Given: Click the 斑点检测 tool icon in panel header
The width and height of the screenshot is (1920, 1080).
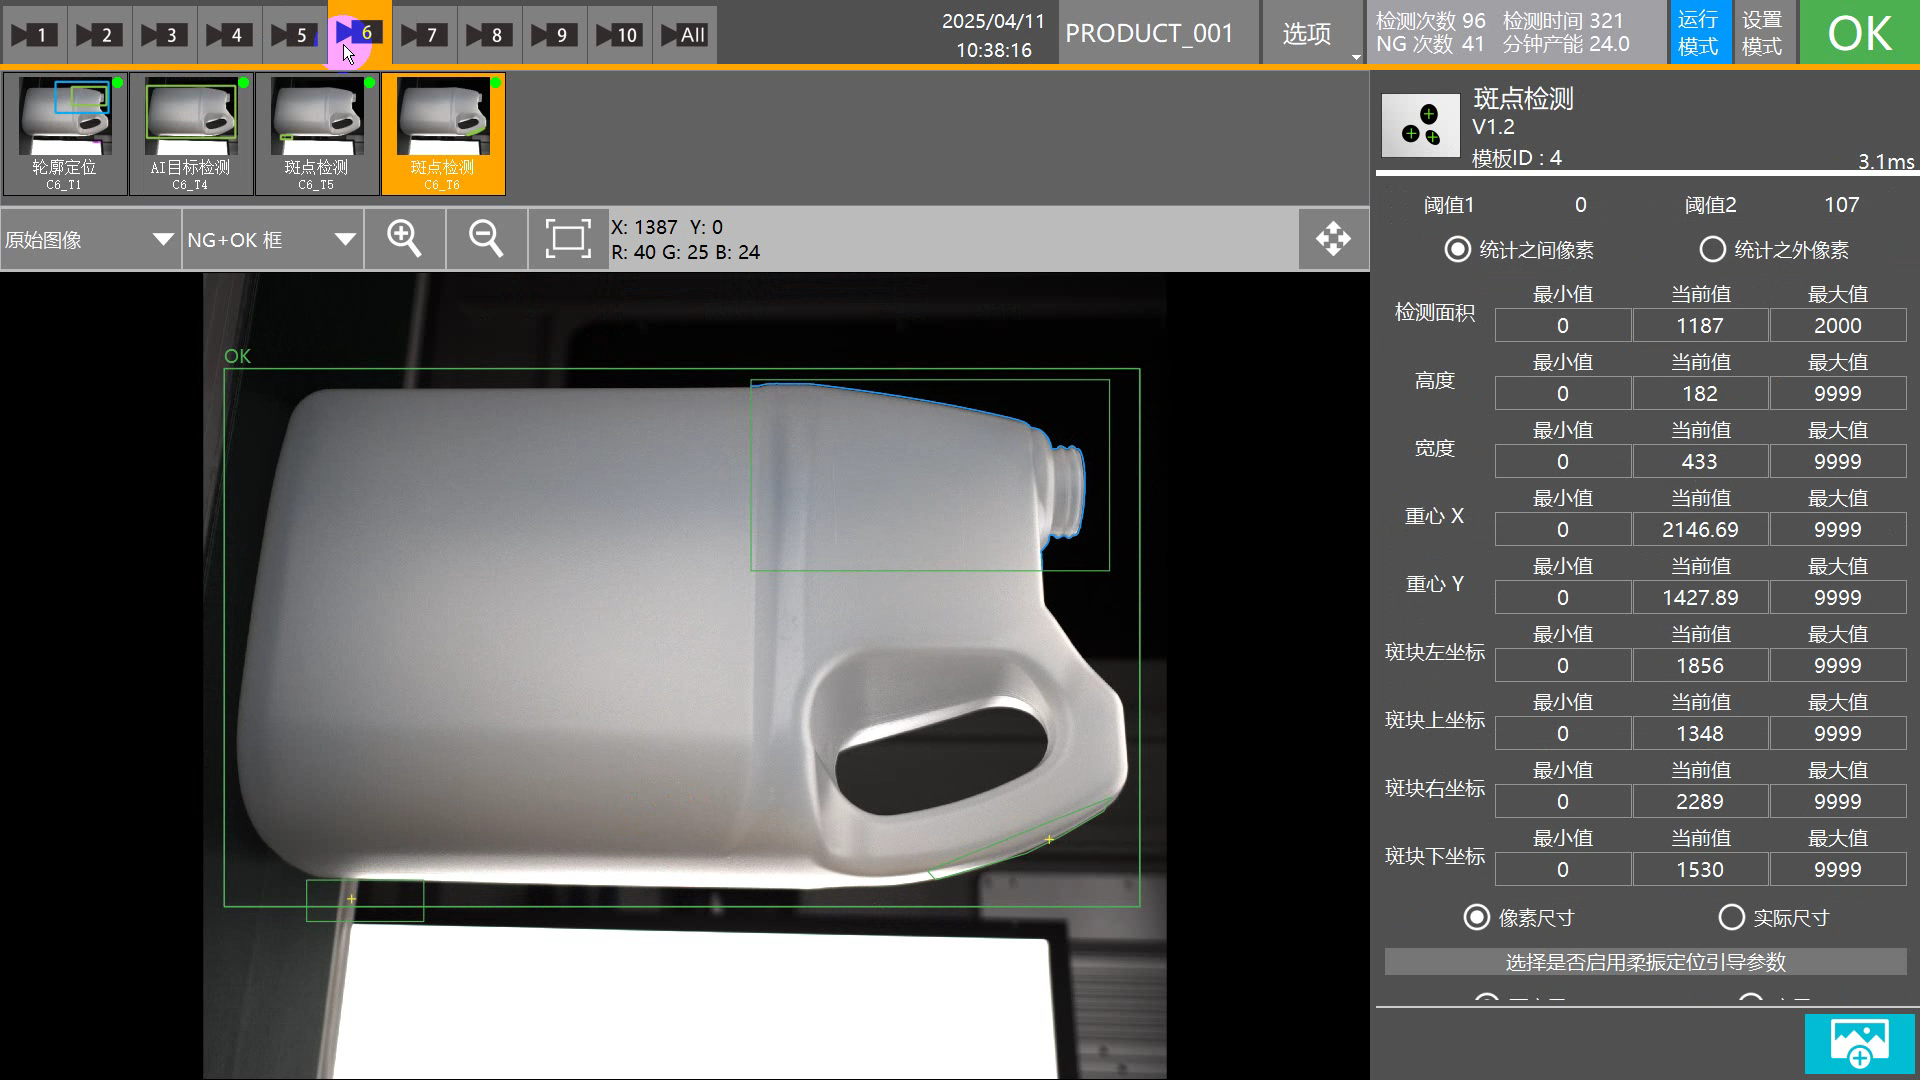Looking at the screenshot, I should coord(1420,126).
